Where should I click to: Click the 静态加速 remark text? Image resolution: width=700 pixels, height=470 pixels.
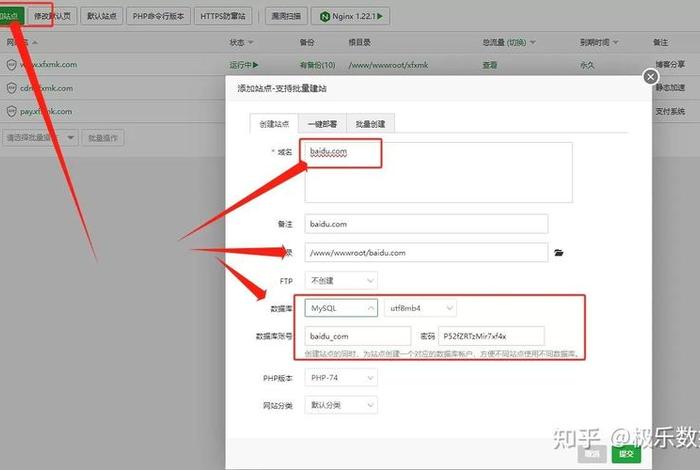click(670, 87)
